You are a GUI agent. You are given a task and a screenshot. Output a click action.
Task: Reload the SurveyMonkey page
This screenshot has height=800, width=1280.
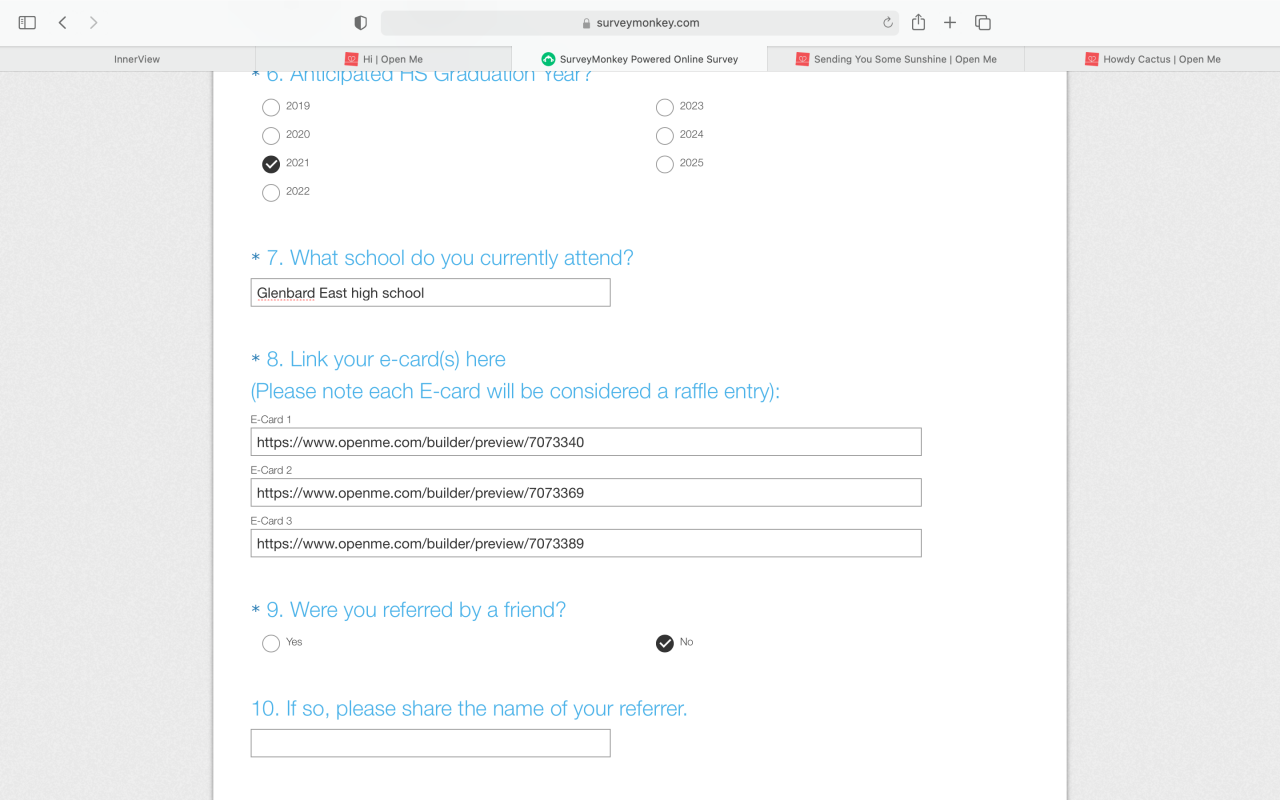(887, 23)
